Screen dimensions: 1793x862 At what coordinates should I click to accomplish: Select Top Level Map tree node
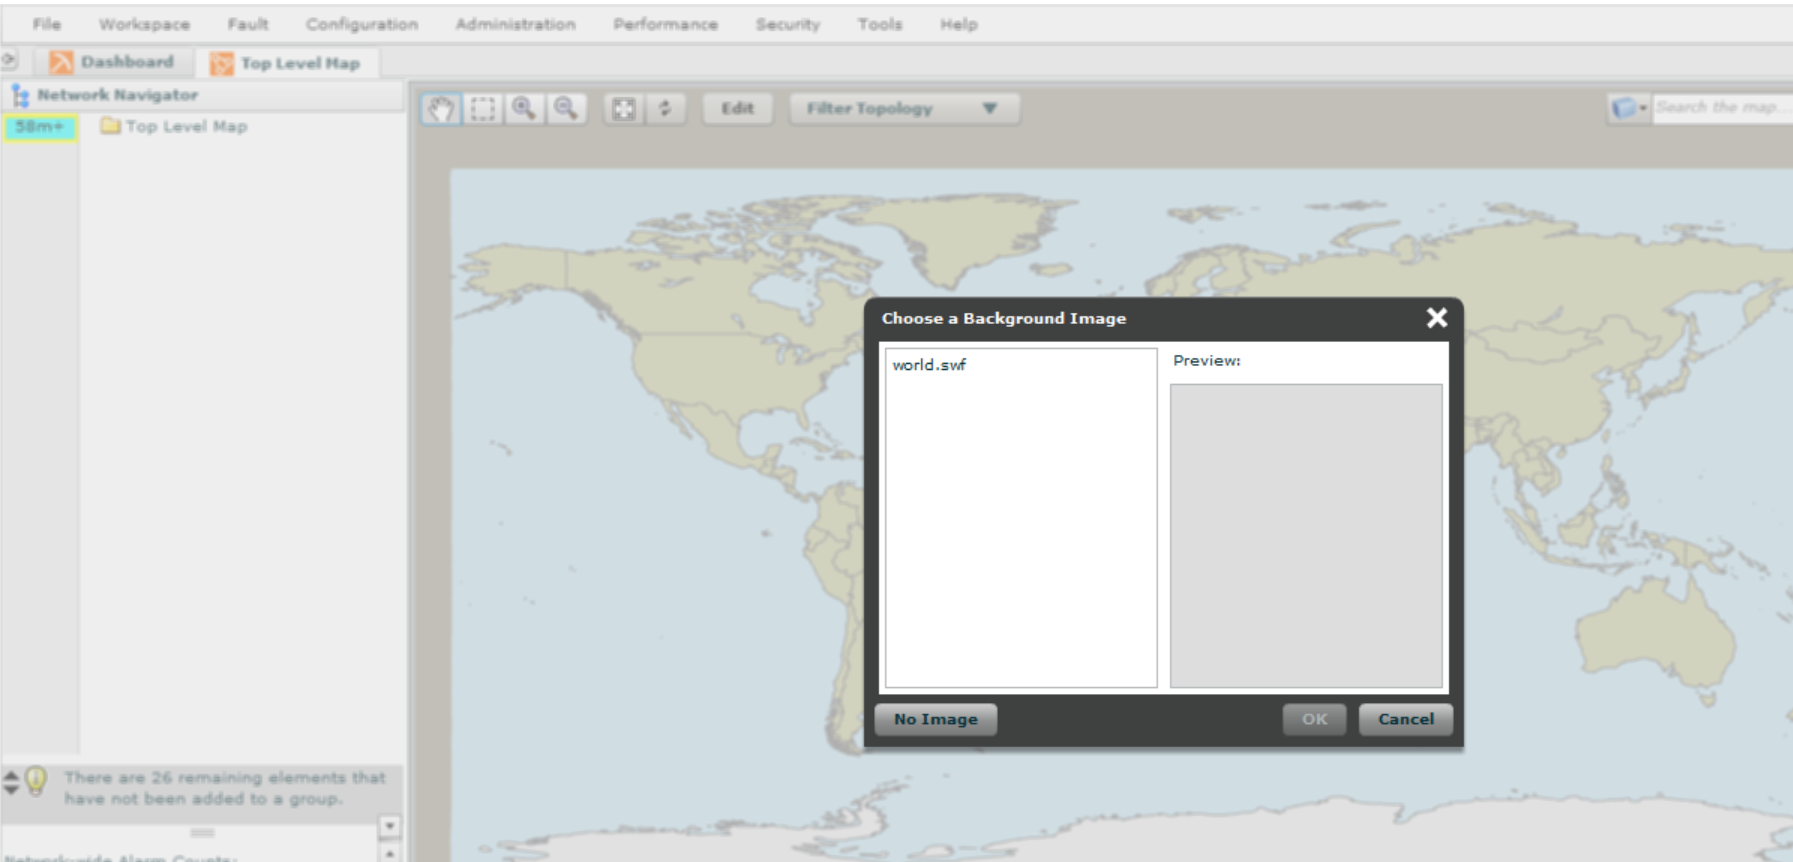186,126
